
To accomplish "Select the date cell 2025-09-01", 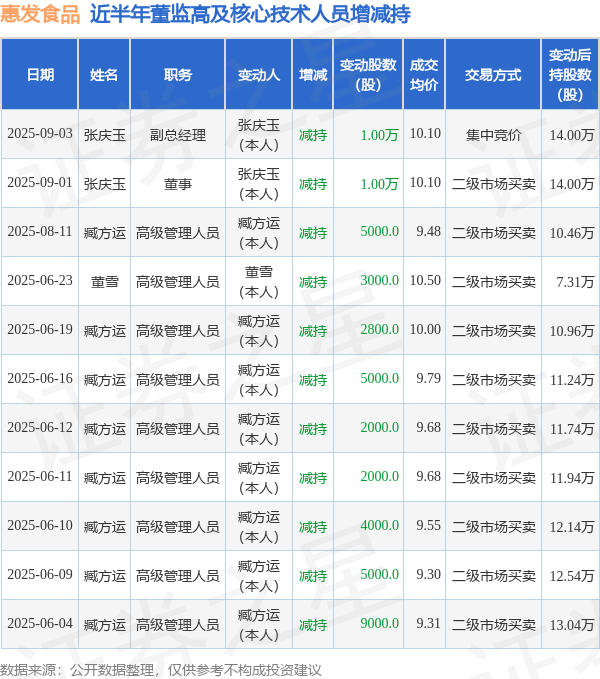I will pyautogui.click(x=40, y=182).
